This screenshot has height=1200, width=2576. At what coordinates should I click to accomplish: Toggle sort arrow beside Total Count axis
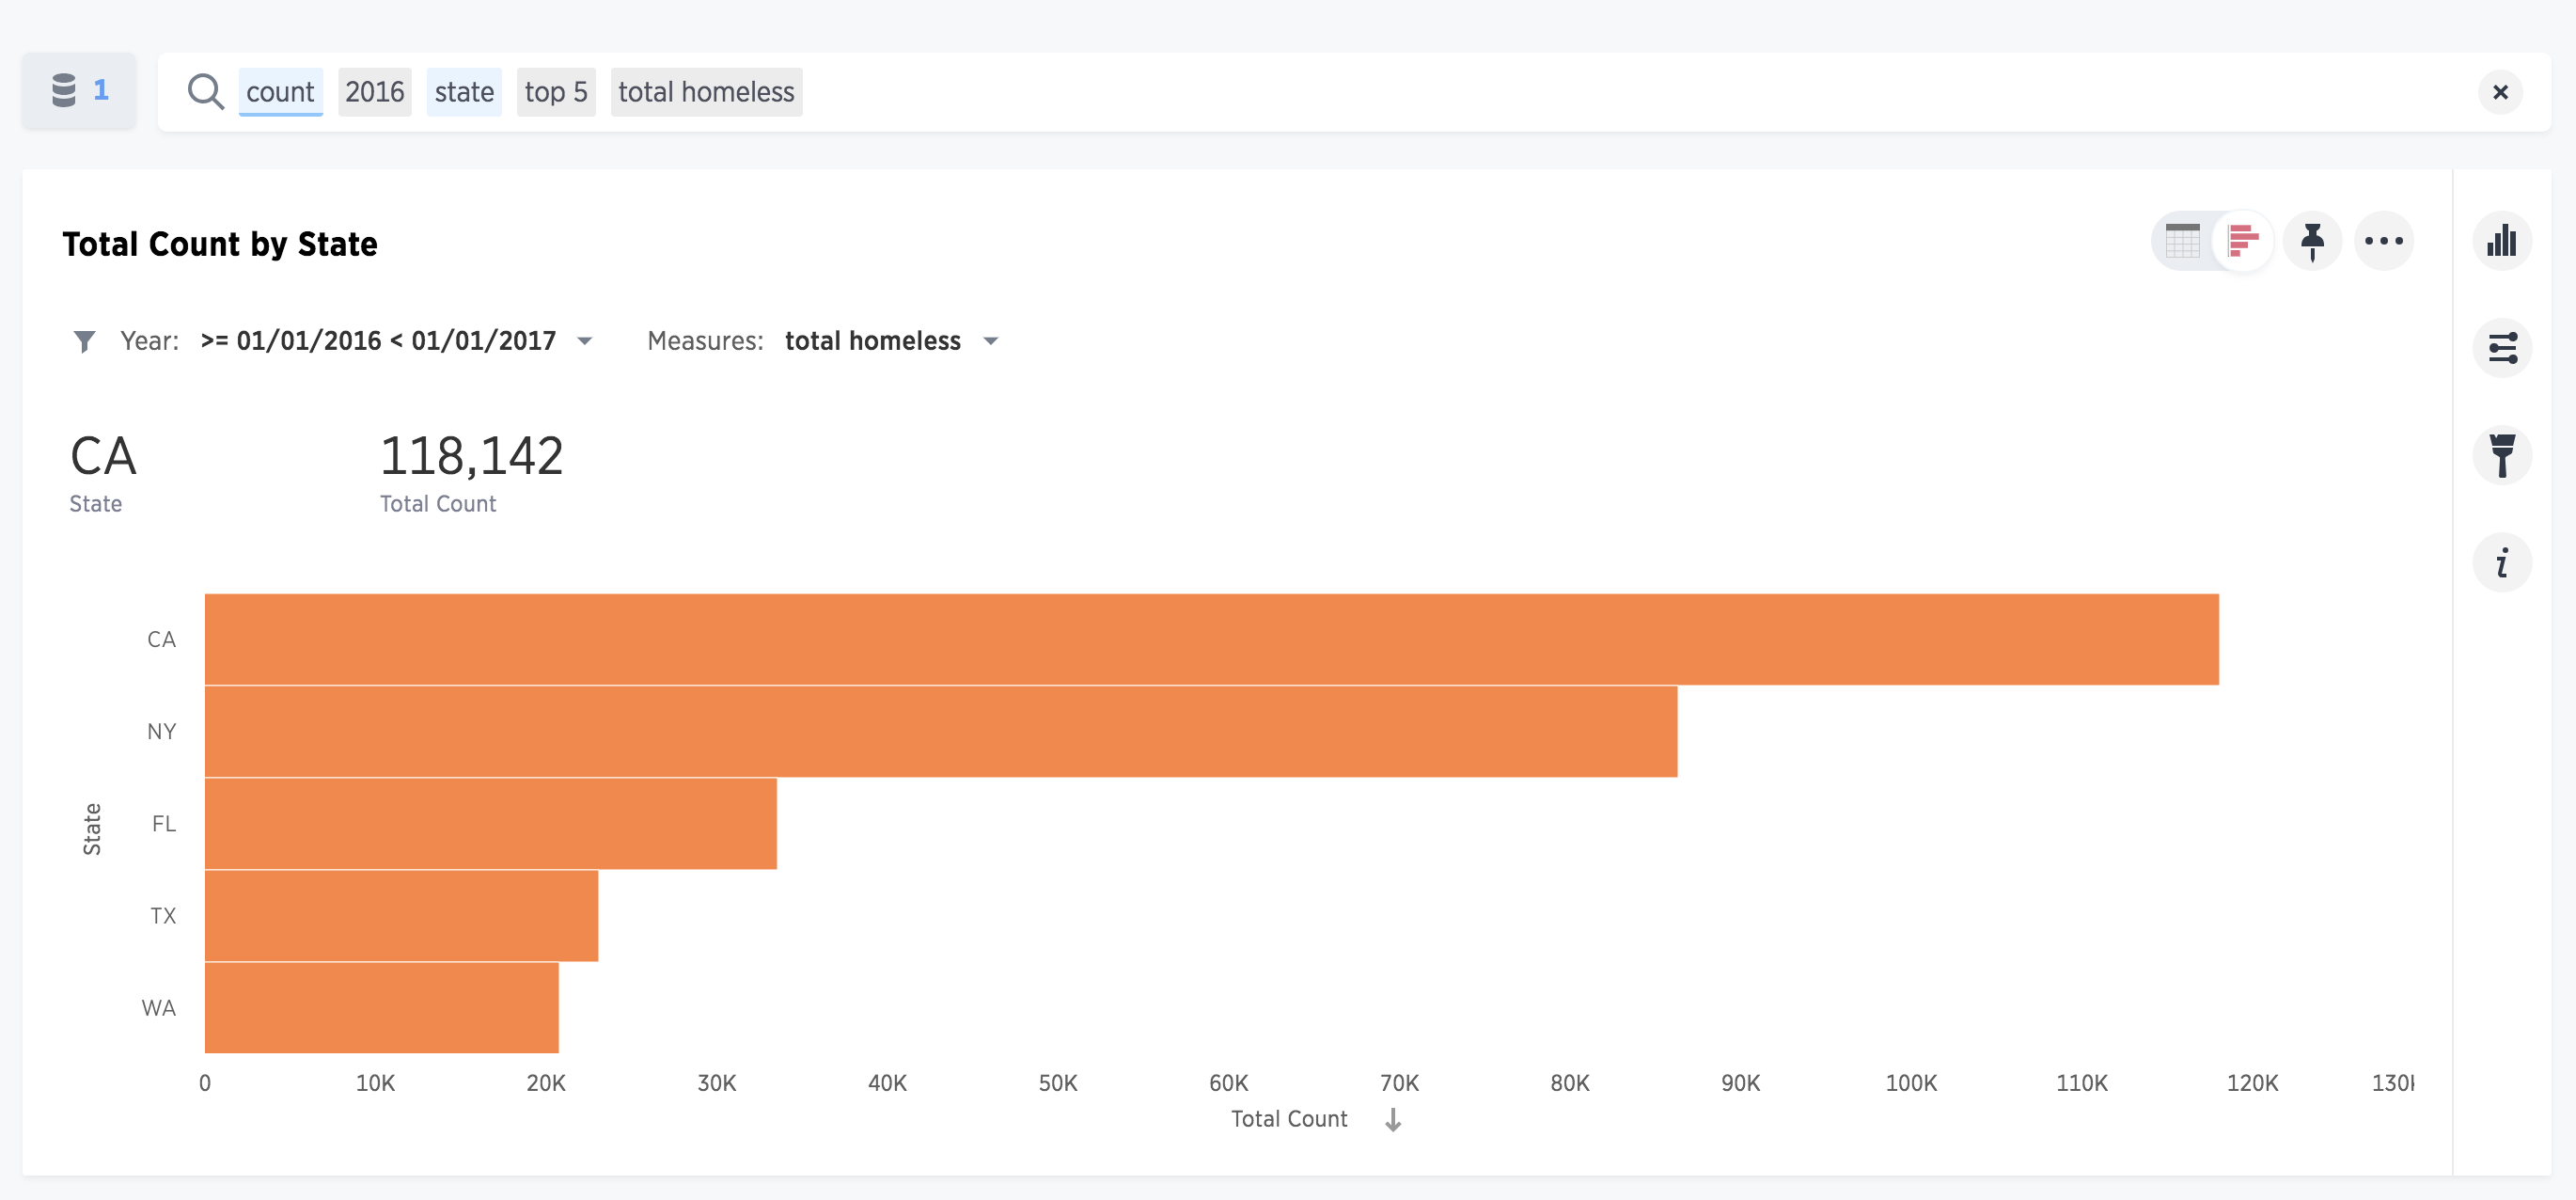click(x=1393, y=1120)
